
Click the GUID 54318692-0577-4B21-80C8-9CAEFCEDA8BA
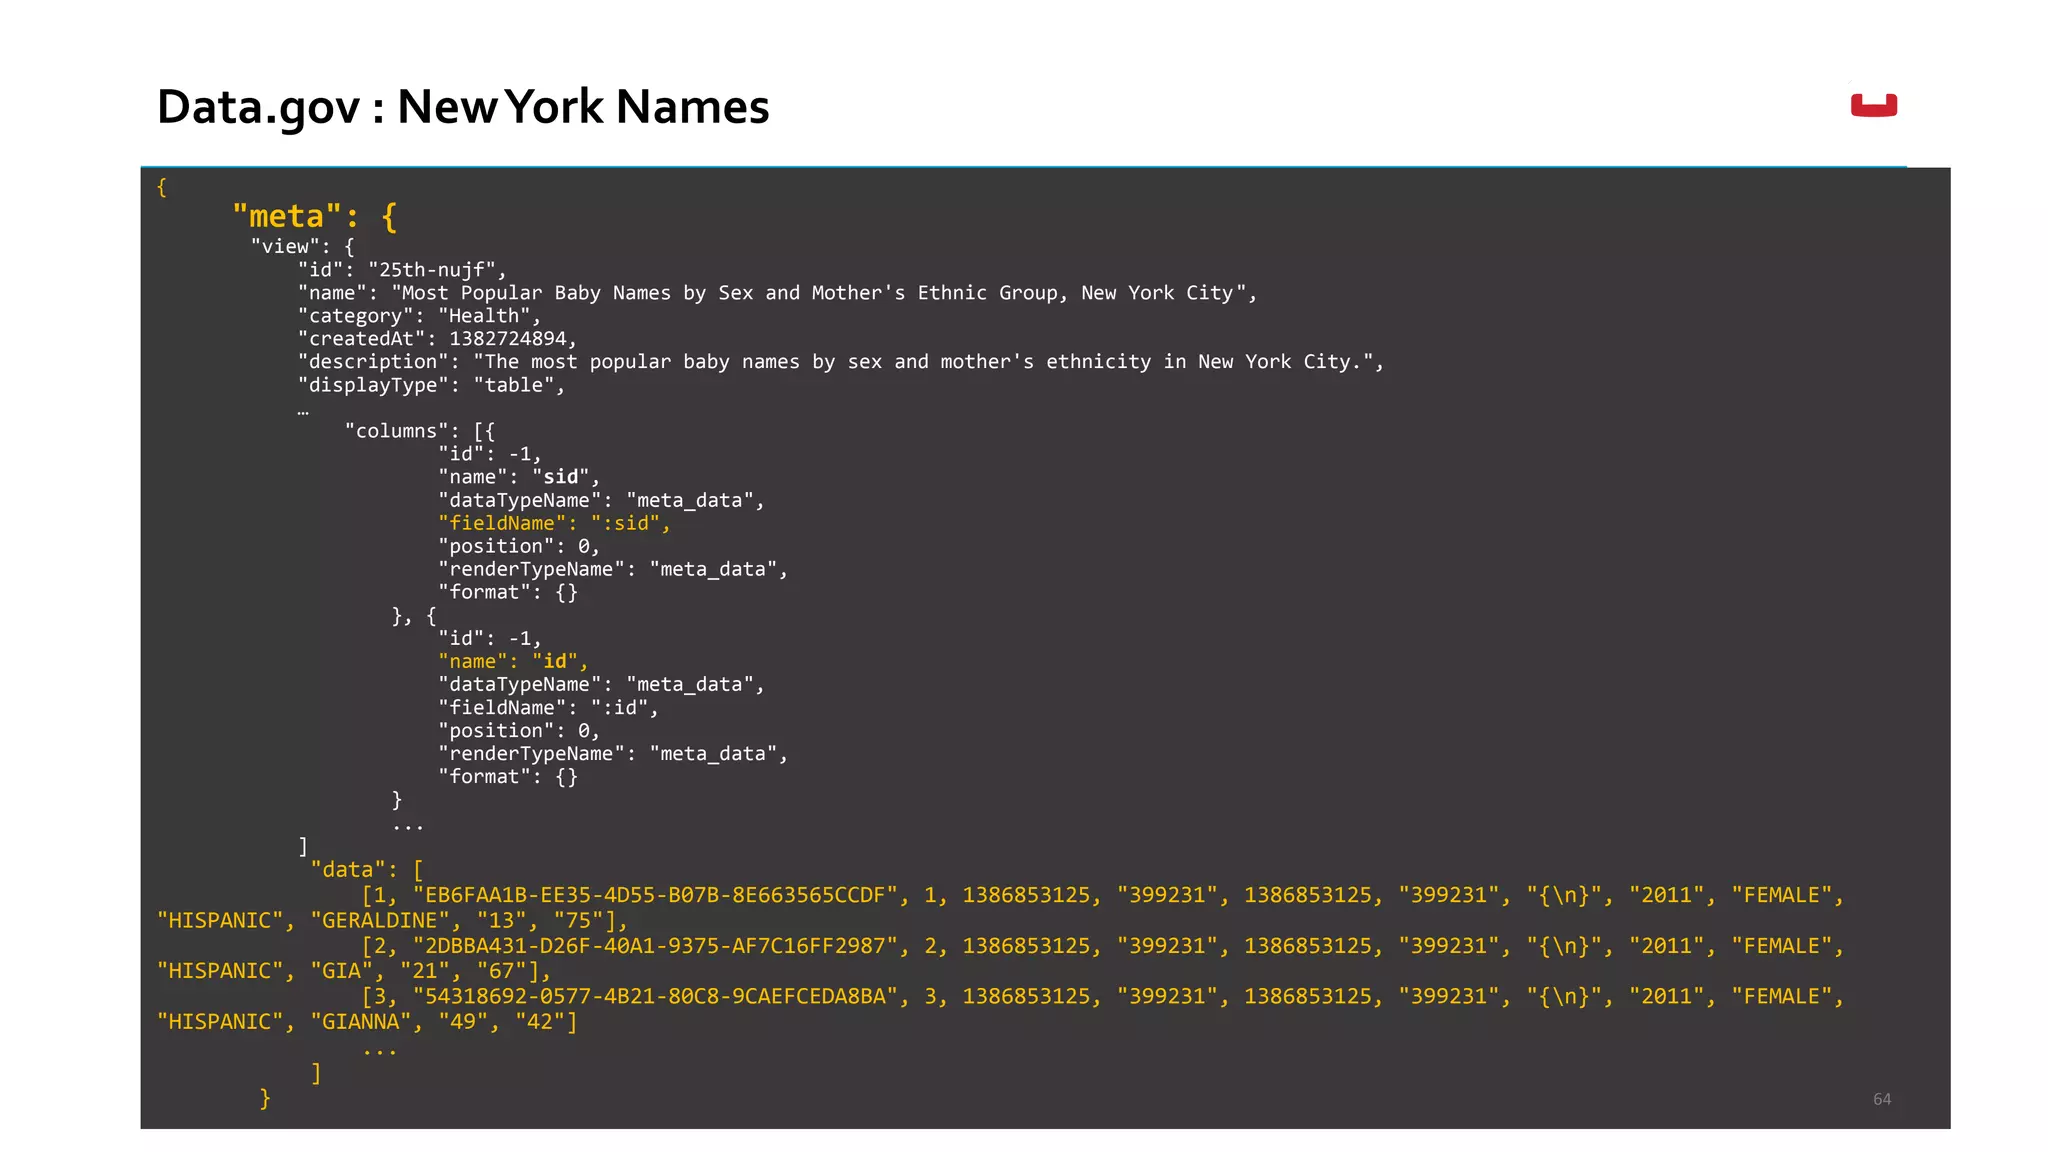click(655, 997)
